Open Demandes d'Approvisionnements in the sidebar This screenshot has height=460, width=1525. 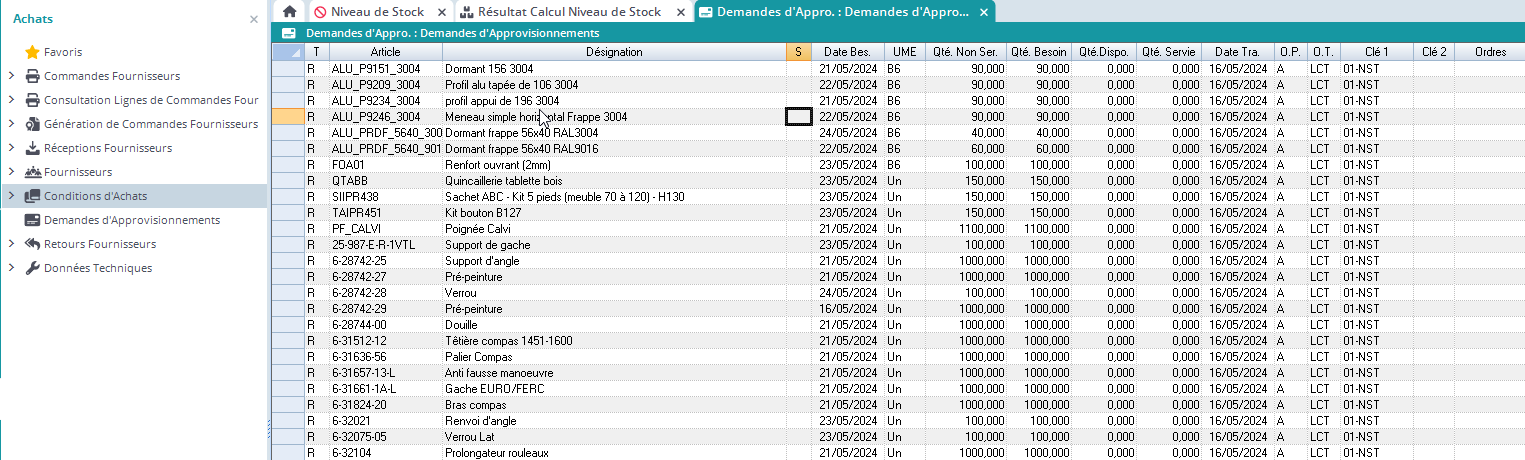click(131, 220)
